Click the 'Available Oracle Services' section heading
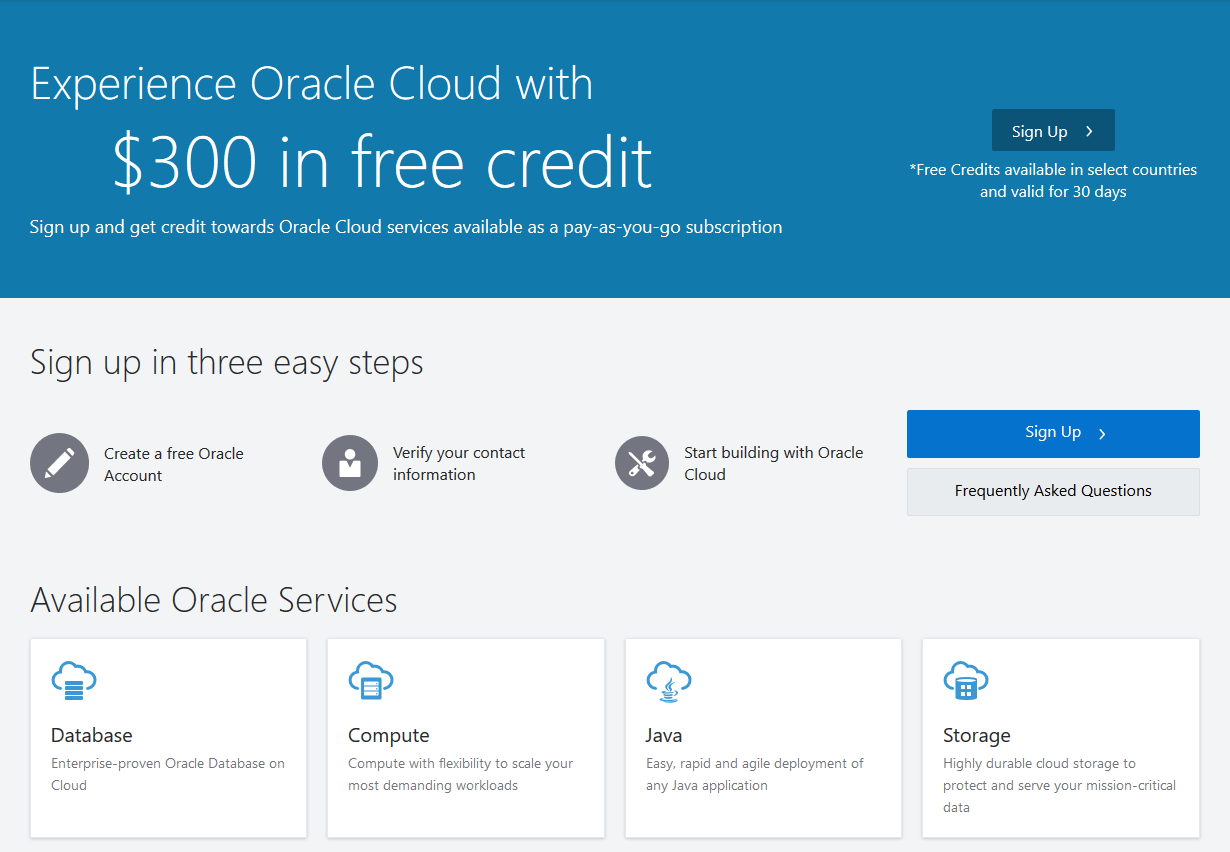The width and height of the screenshot is (1230, 852). coord(213,599)
